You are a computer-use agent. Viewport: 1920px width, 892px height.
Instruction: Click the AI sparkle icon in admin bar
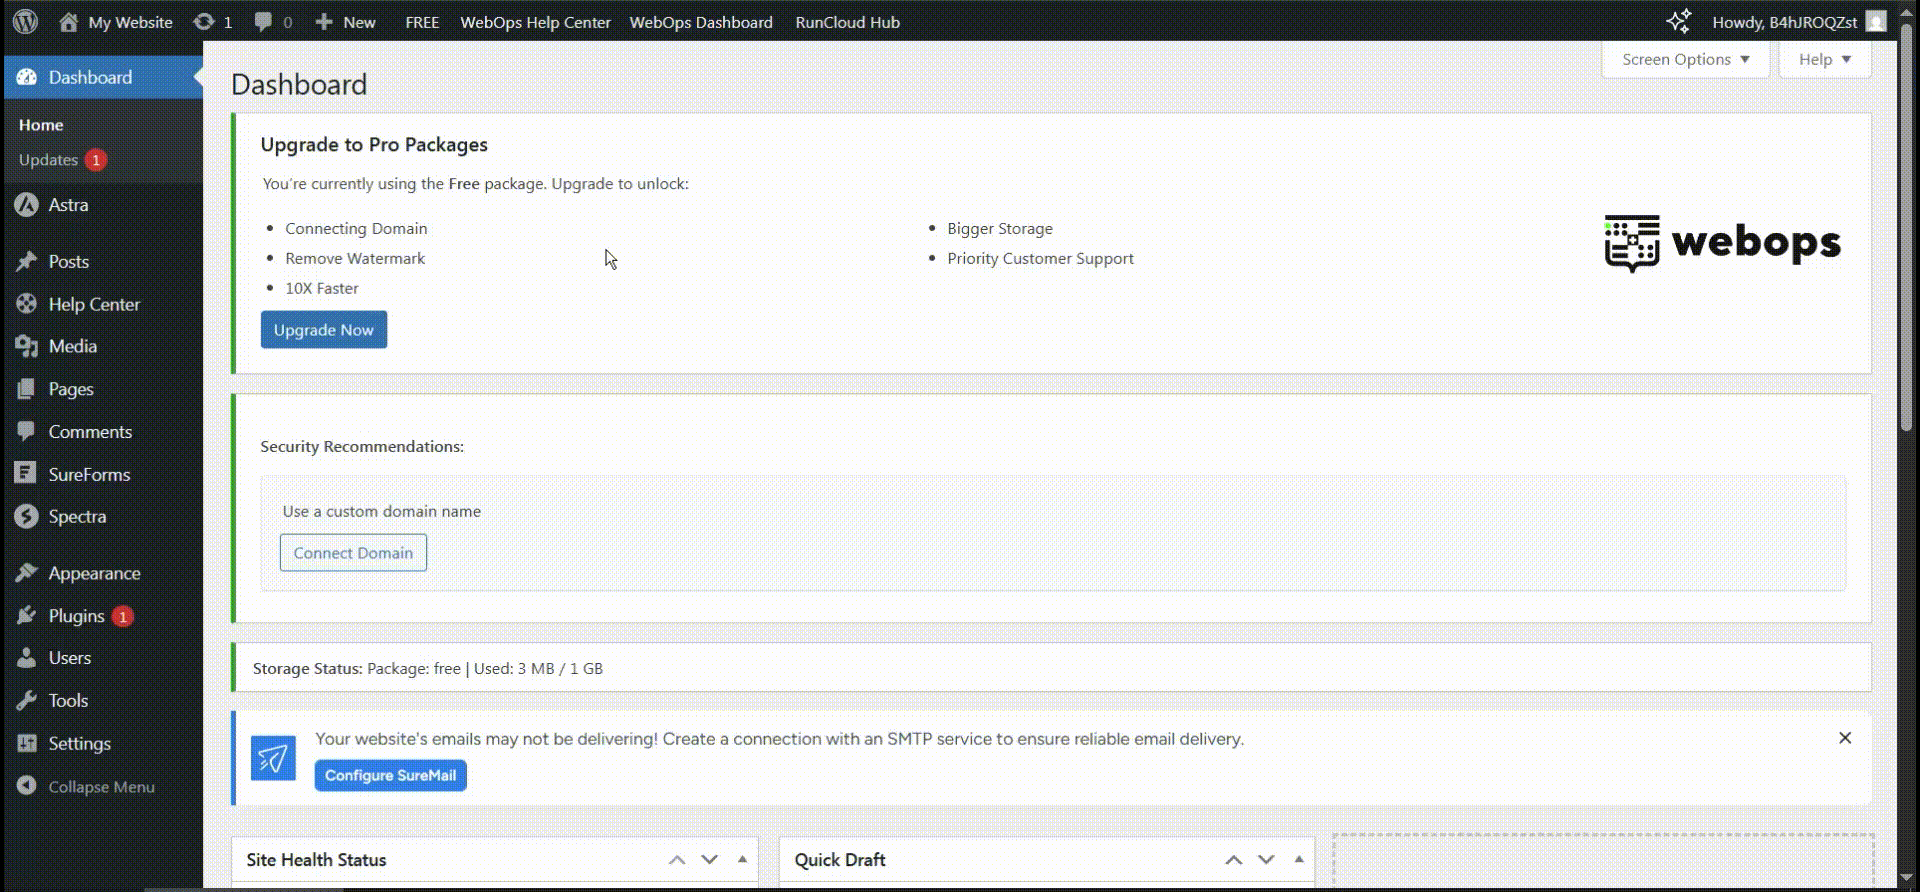coord(1678,21)
